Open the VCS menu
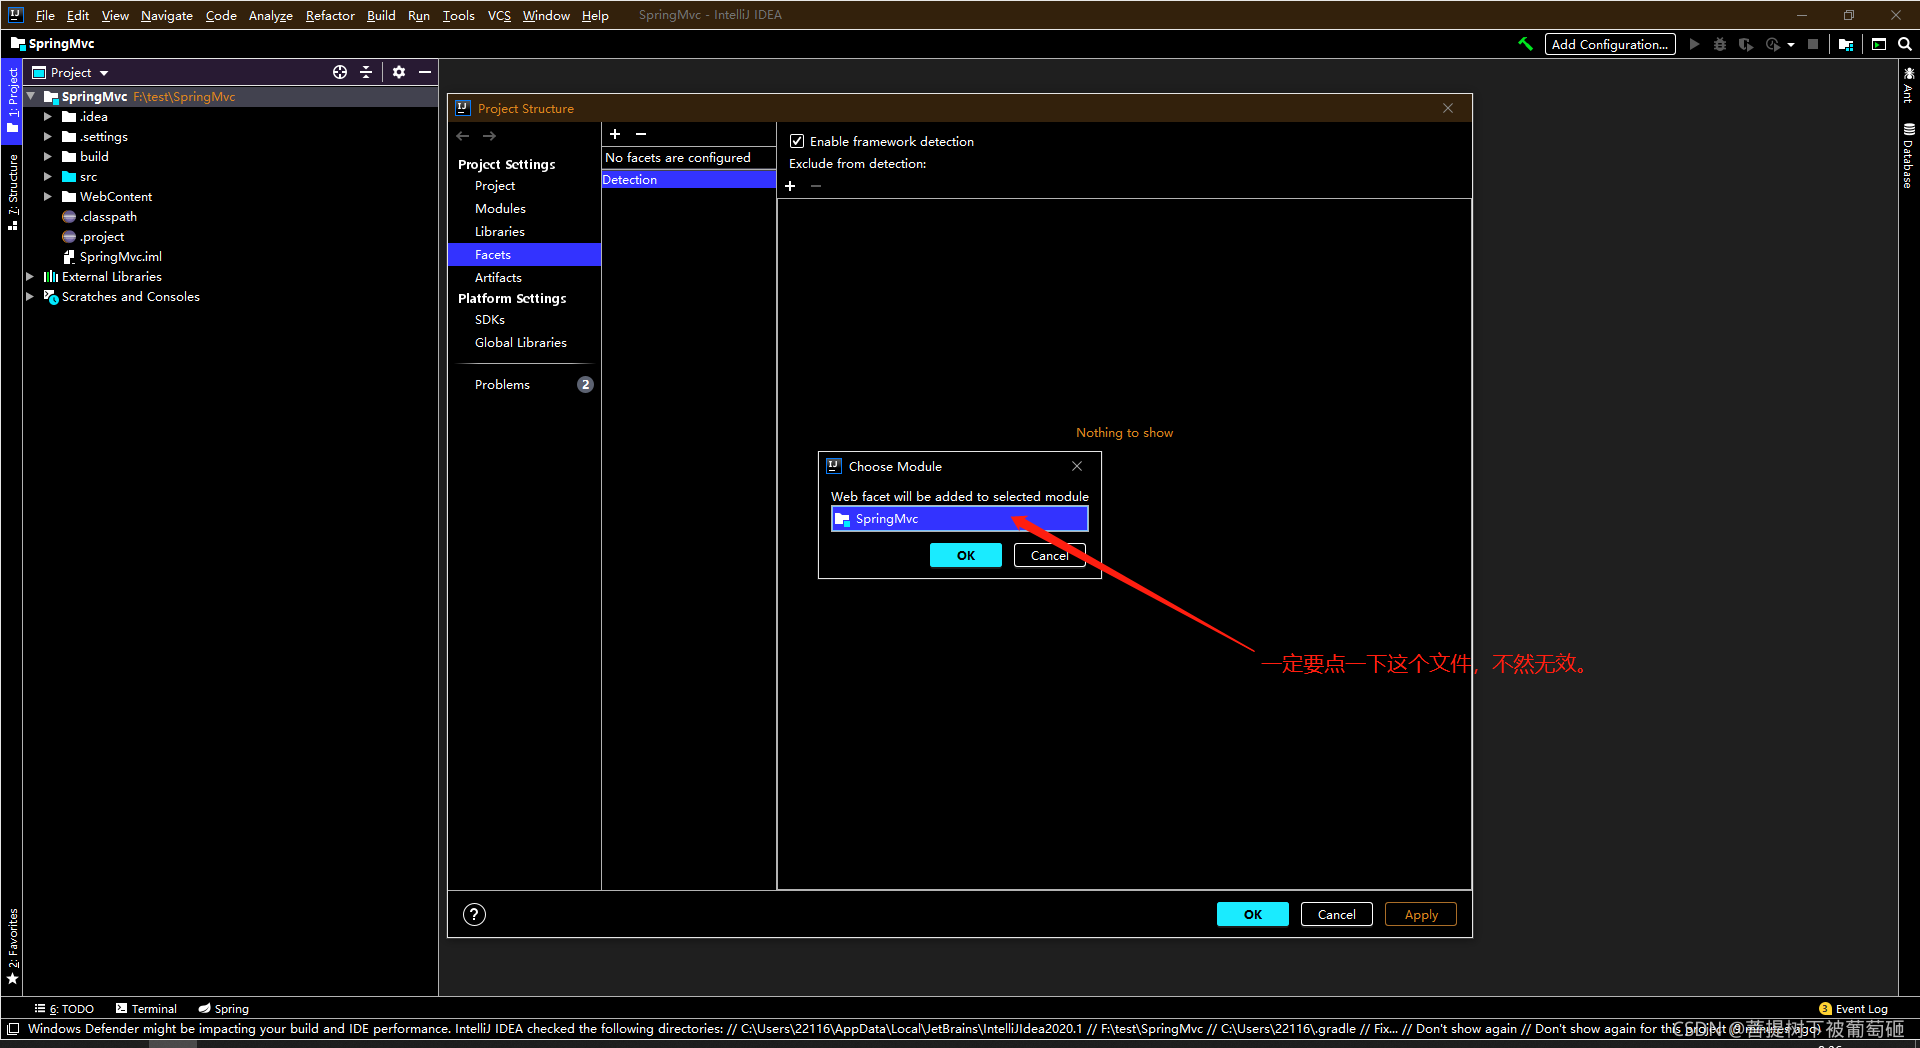The height and width of the screenshot is (1048, 1920). 499,15
